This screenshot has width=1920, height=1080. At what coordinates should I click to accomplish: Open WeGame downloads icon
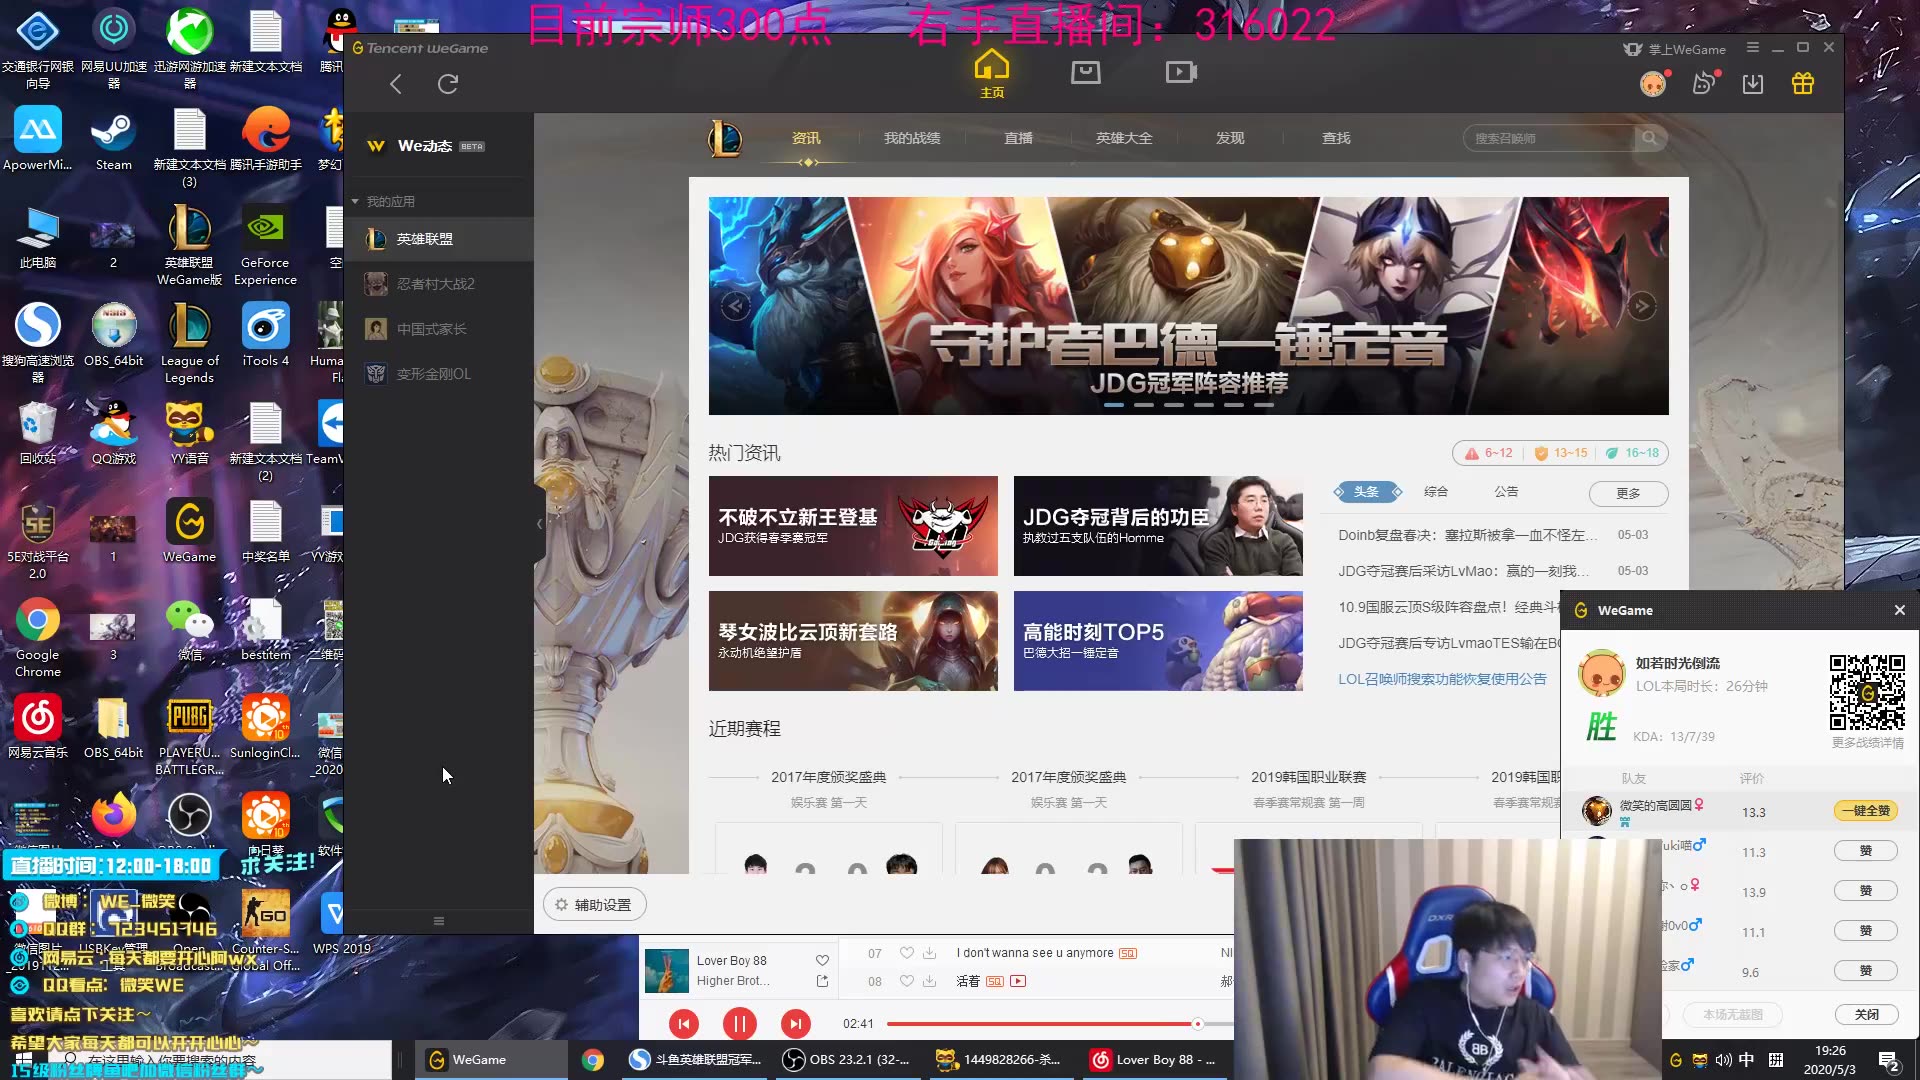pyautogui.click(x=1753, y=84)
